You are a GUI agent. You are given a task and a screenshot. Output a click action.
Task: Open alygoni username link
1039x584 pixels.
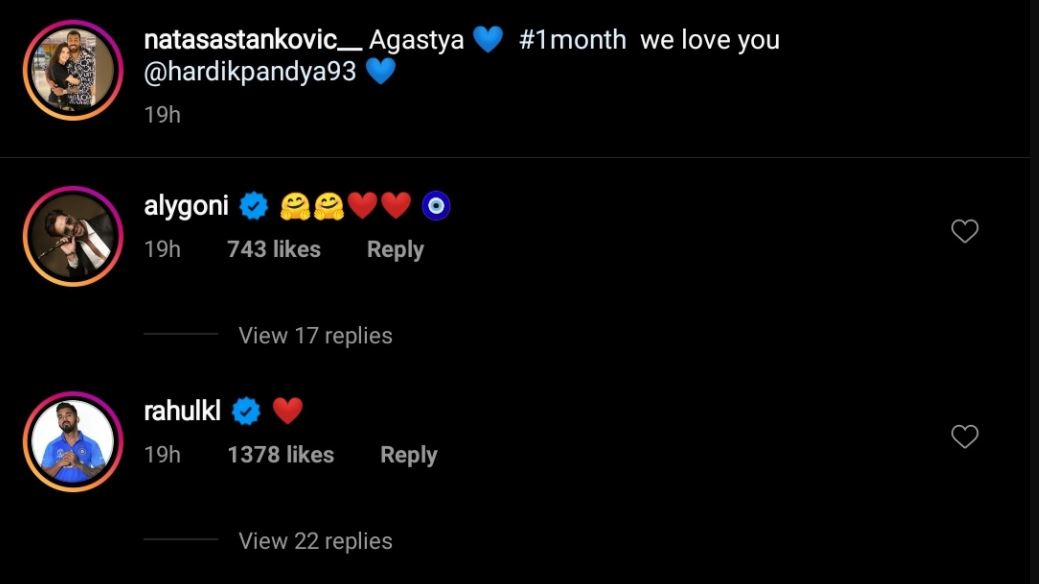point(186,207)
